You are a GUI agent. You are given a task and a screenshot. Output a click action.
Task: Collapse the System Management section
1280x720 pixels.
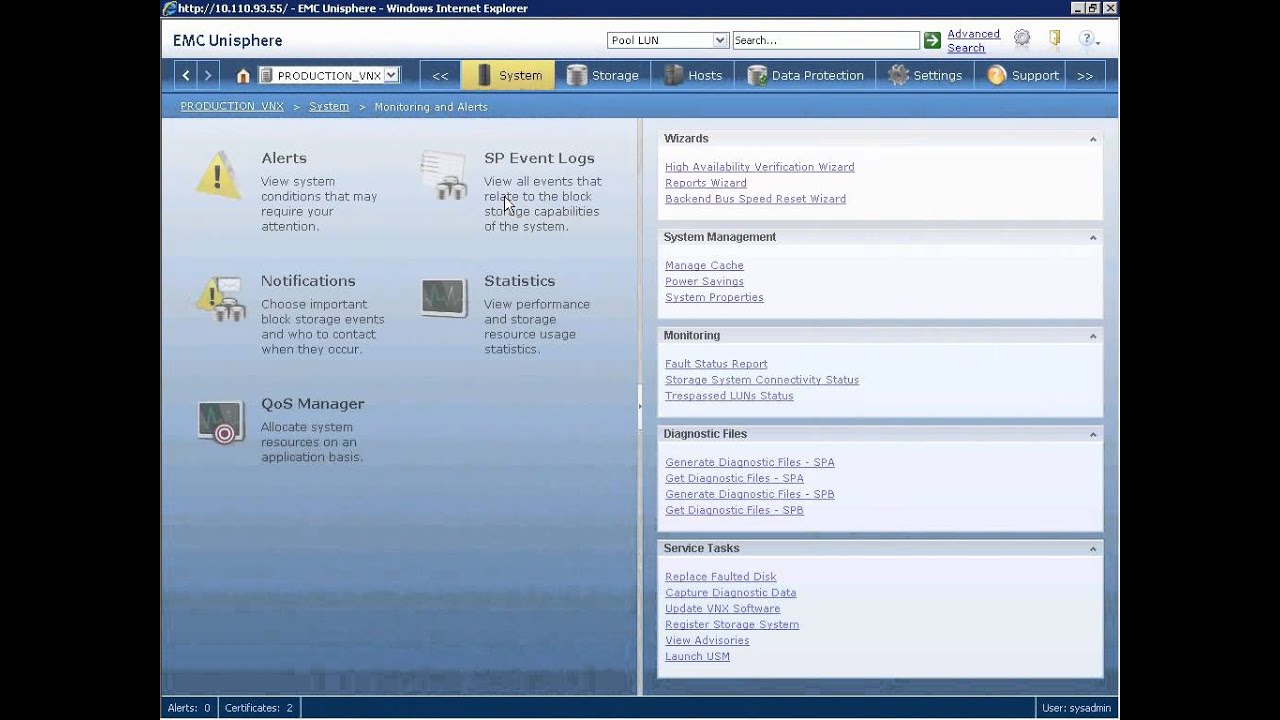click(1092, 238)
